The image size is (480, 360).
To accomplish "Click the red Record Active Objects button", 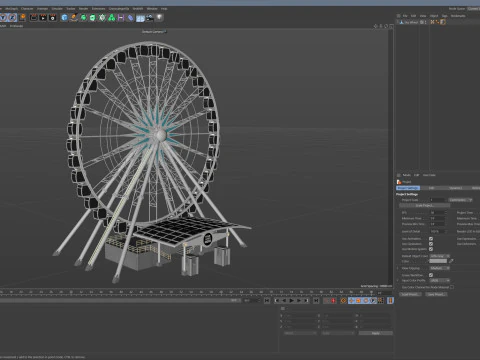I will click(326, 301).
